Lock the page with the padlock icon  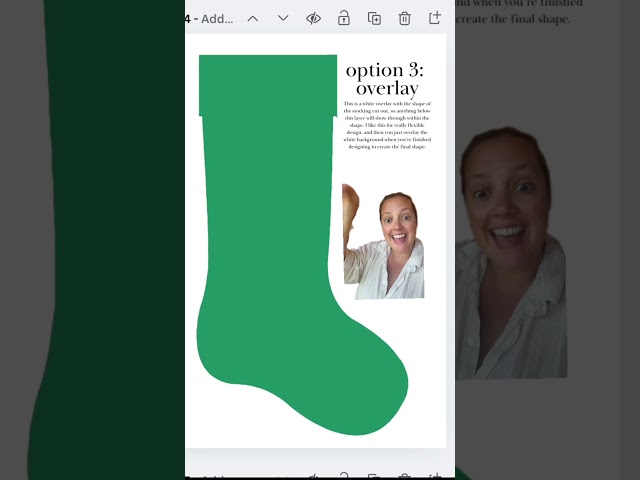pos(344,18)
